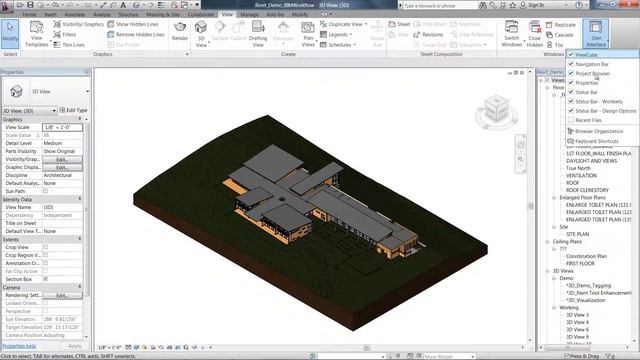Collapse the Camera section

80,287
